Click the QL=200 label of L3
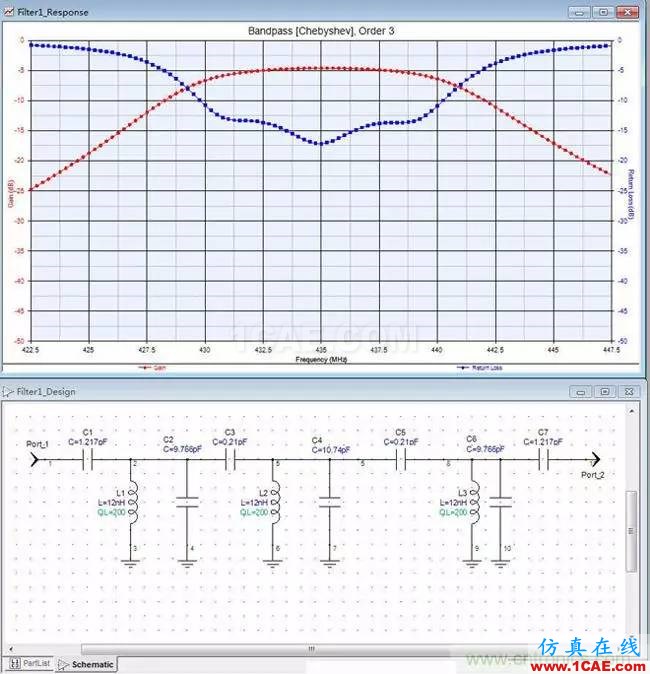The height and width of the screenshot is (674, 650). [x=453, y=512]
